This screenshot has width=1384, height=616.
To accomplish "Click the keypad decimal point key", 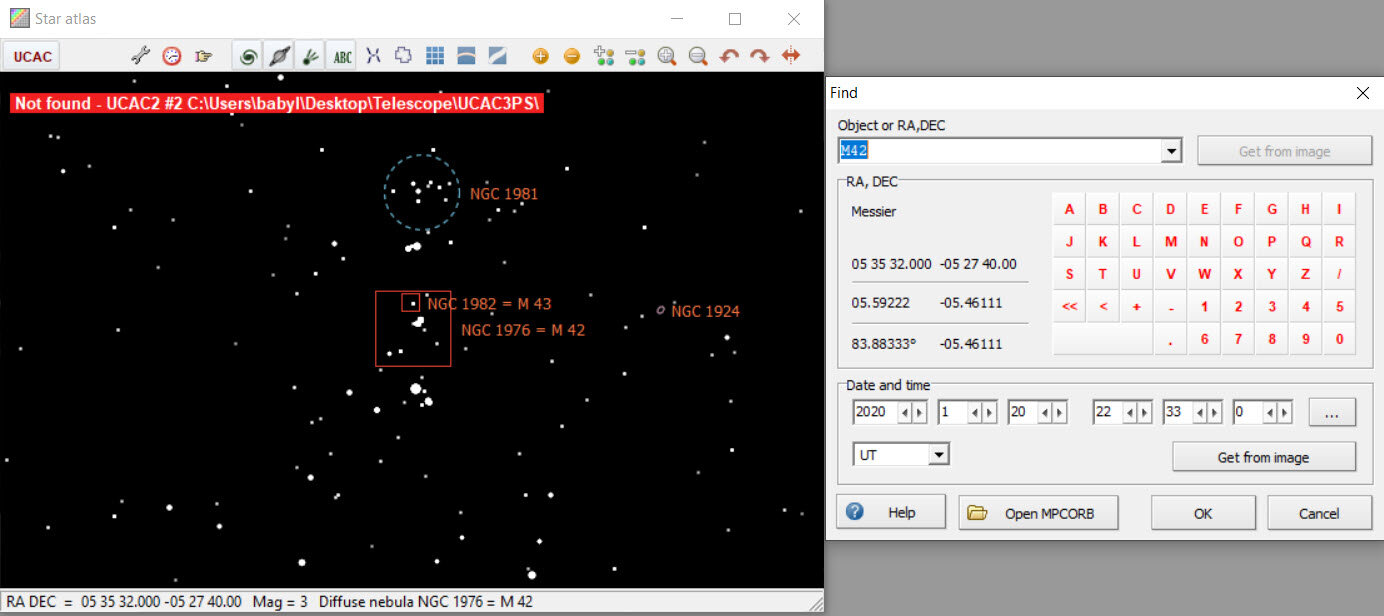I will (1170, 338).
